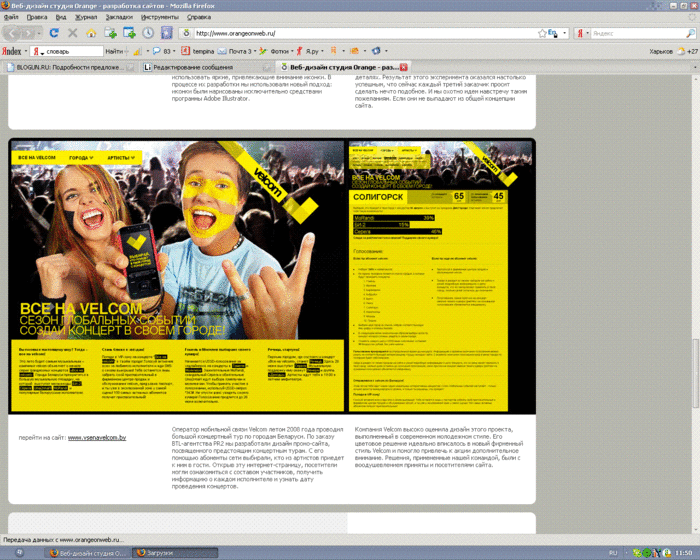Click the RU language indicator in tray

click(613, 553)
